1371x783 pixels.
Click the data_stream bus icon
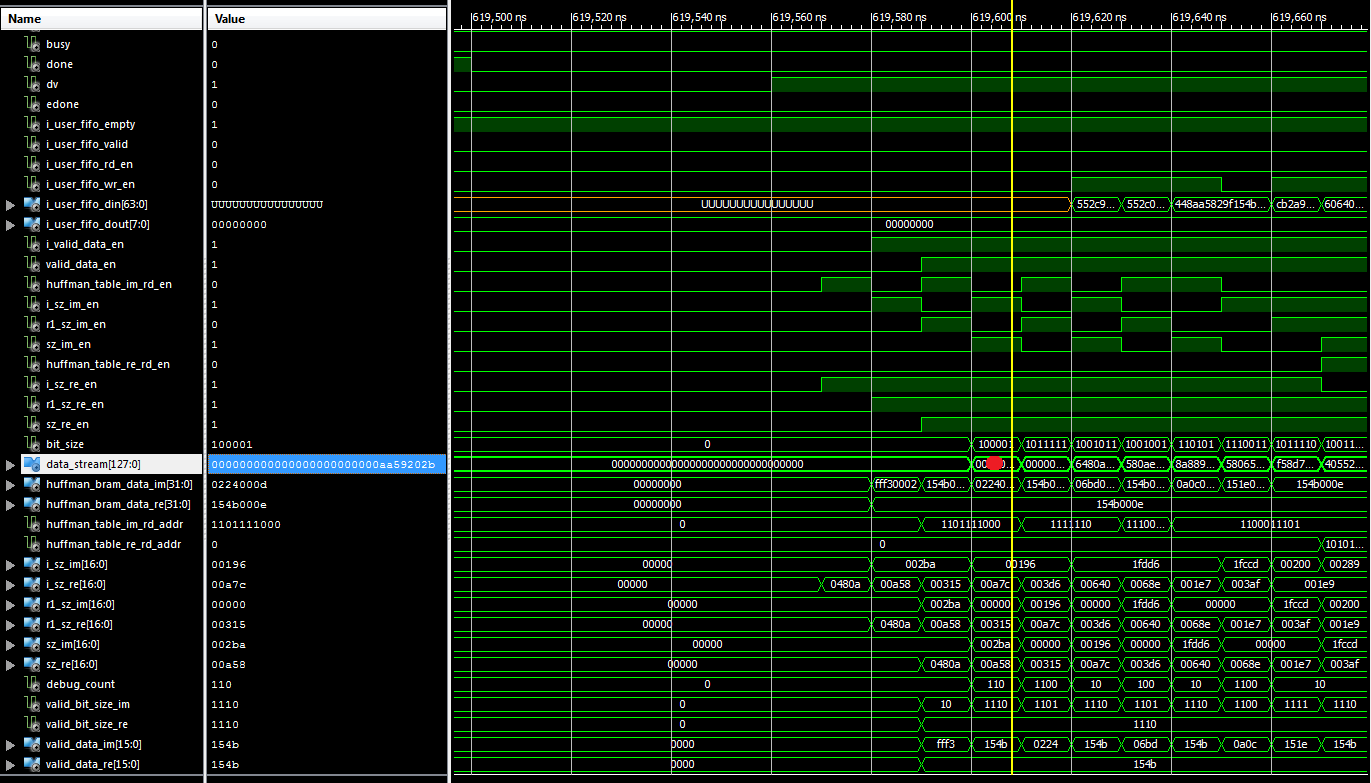pos(32,464)
